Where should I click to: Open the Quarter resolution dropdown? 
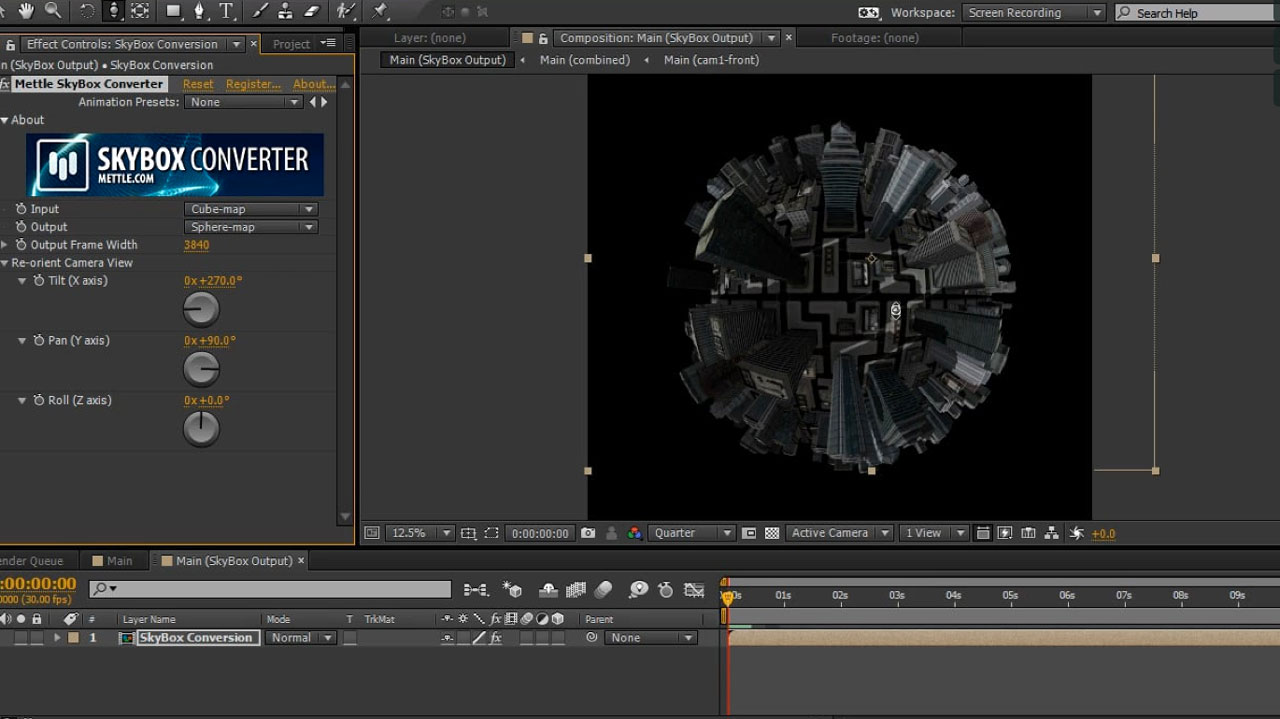click(x=692, y=533)
